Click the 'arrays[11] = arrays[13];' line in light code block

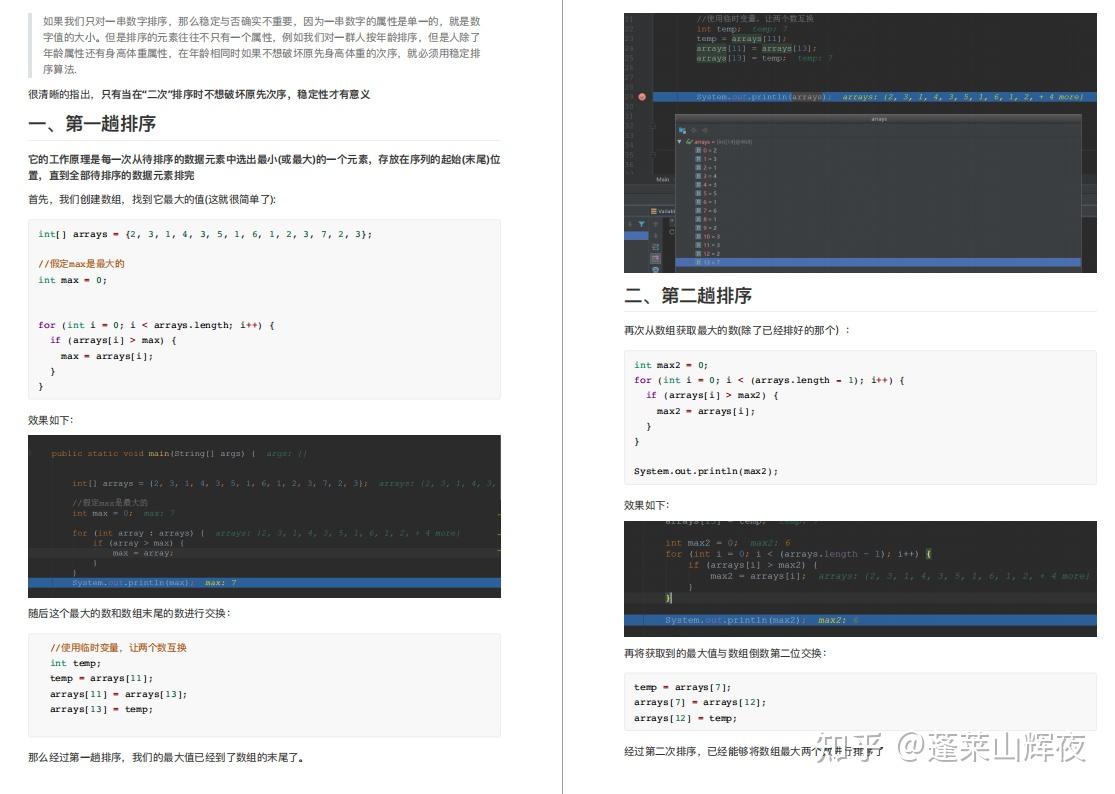click(118, 694)
